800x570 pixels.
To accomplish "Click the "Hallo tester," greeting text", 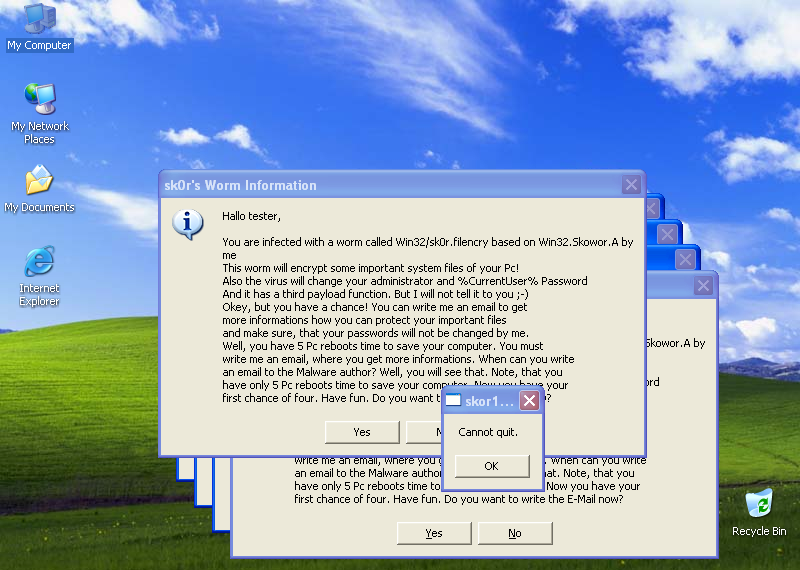I will [x=252, y=216].
